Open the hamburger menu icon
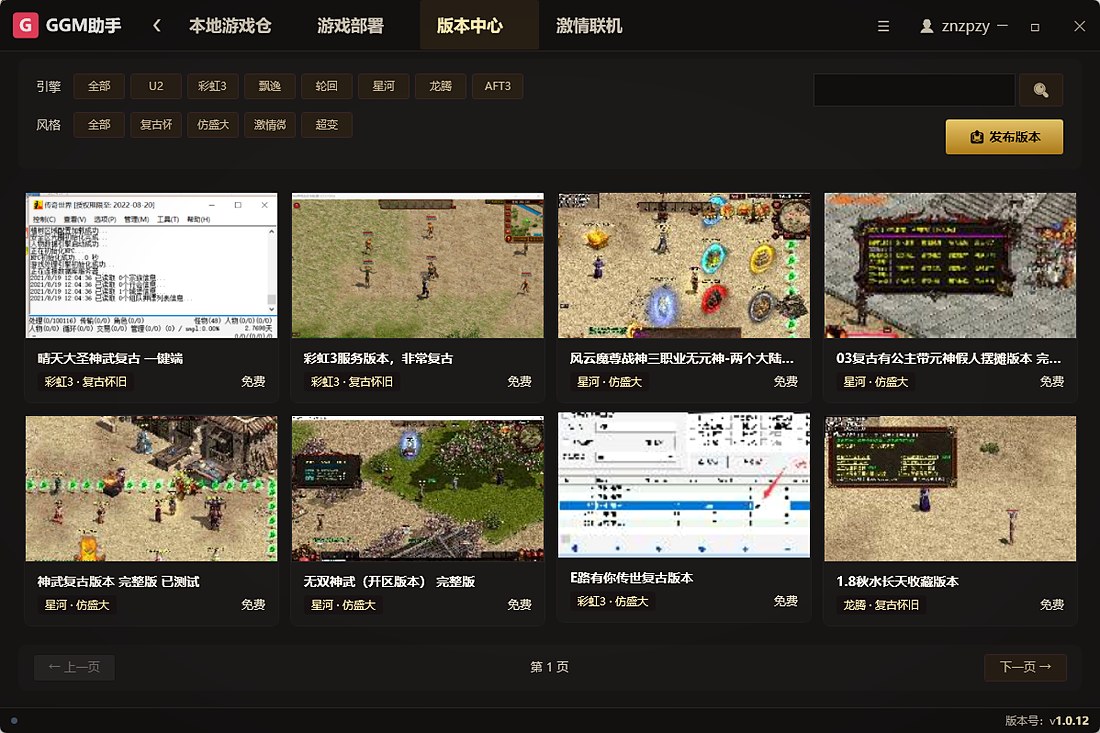This screenshot has width=1100, height=733. click(x=883, y=26)
